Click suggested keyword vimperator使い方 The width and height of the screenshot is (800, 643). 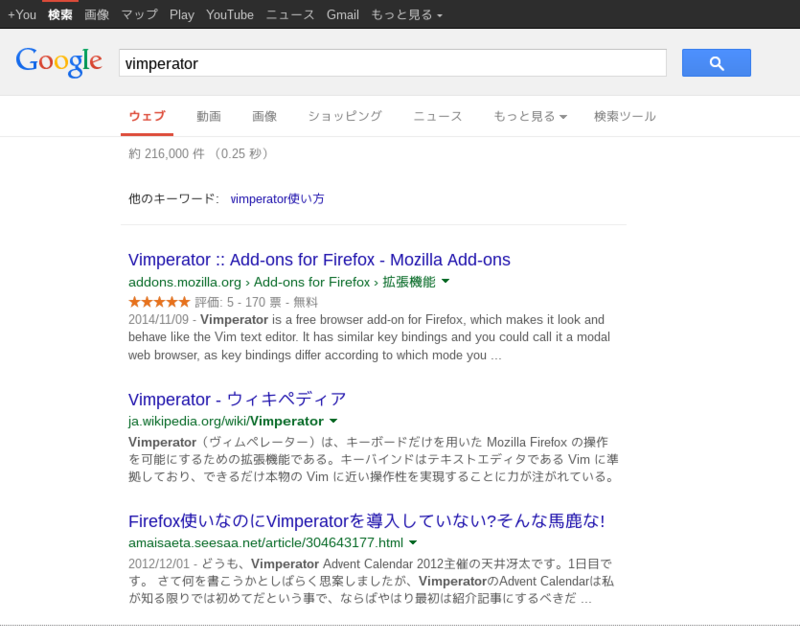pyautogui.click(x=277, y=199)
